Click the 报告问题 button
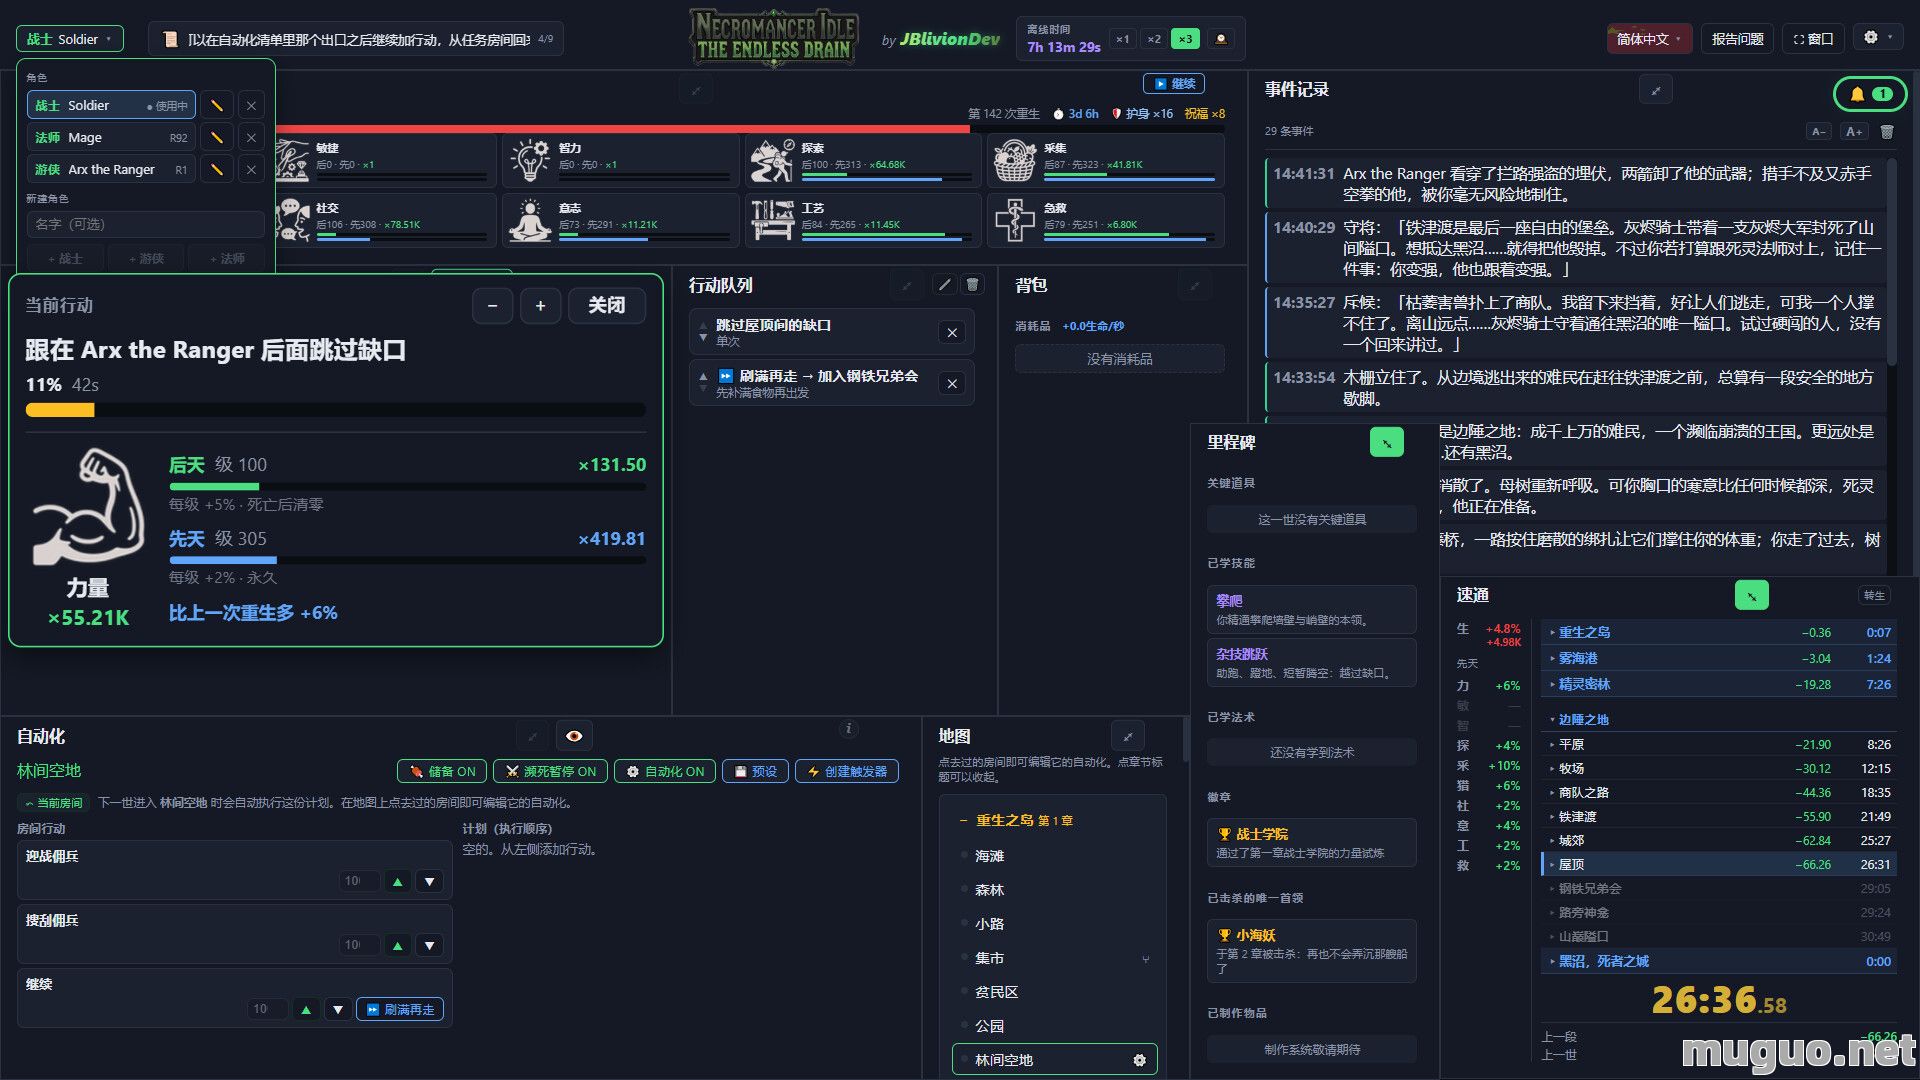The image size is (1920, 1080). point(1738,39)
